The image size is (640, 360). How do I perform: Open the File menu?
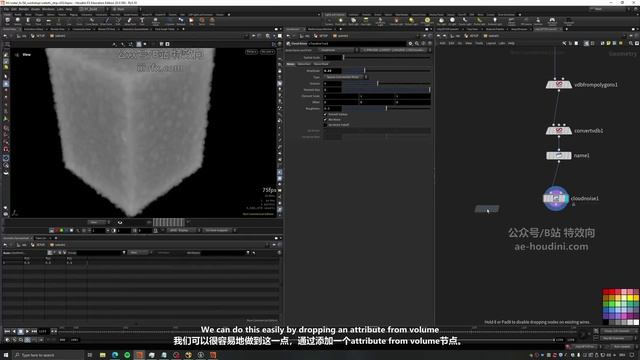point(6,9)
